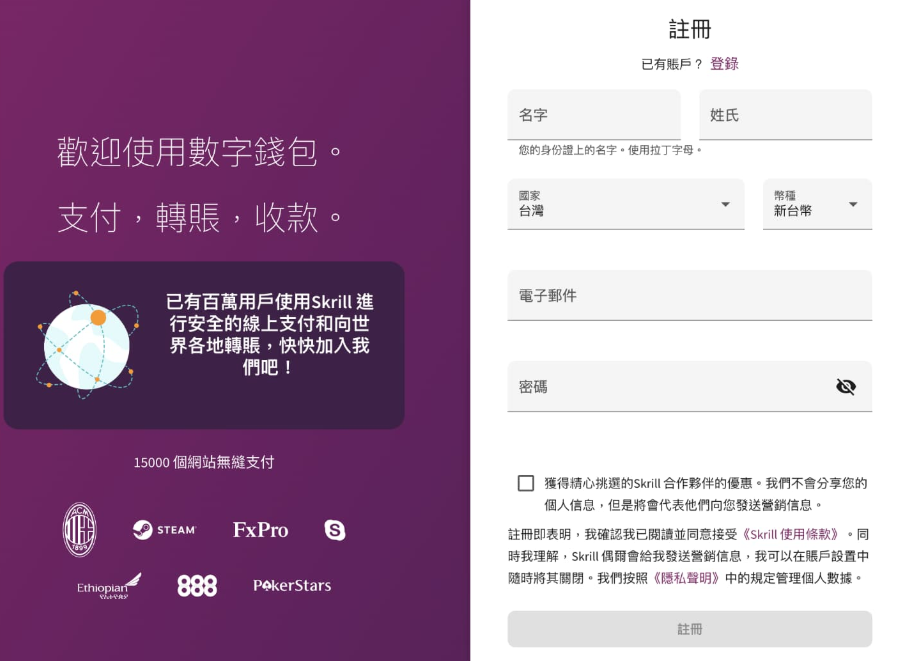Check the Skrill partner offers checkbox
The image size is (899, 661).
pos(526,484)
